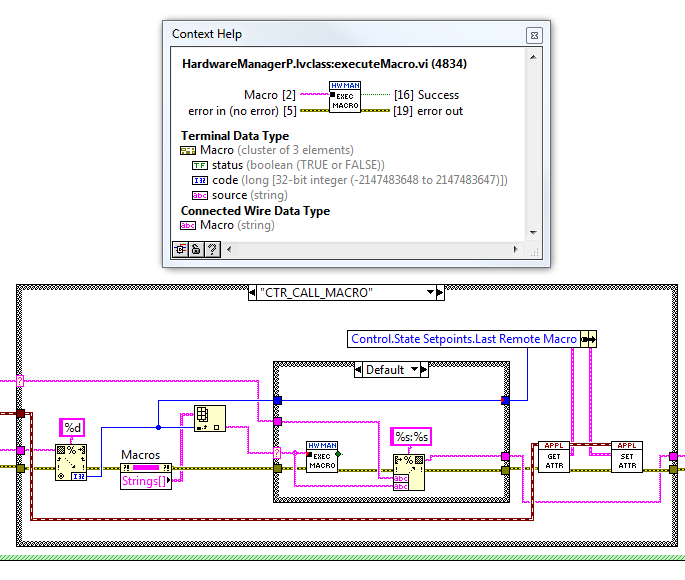
Task: Open the Default case selector dropdown
Action: point(414,370)
